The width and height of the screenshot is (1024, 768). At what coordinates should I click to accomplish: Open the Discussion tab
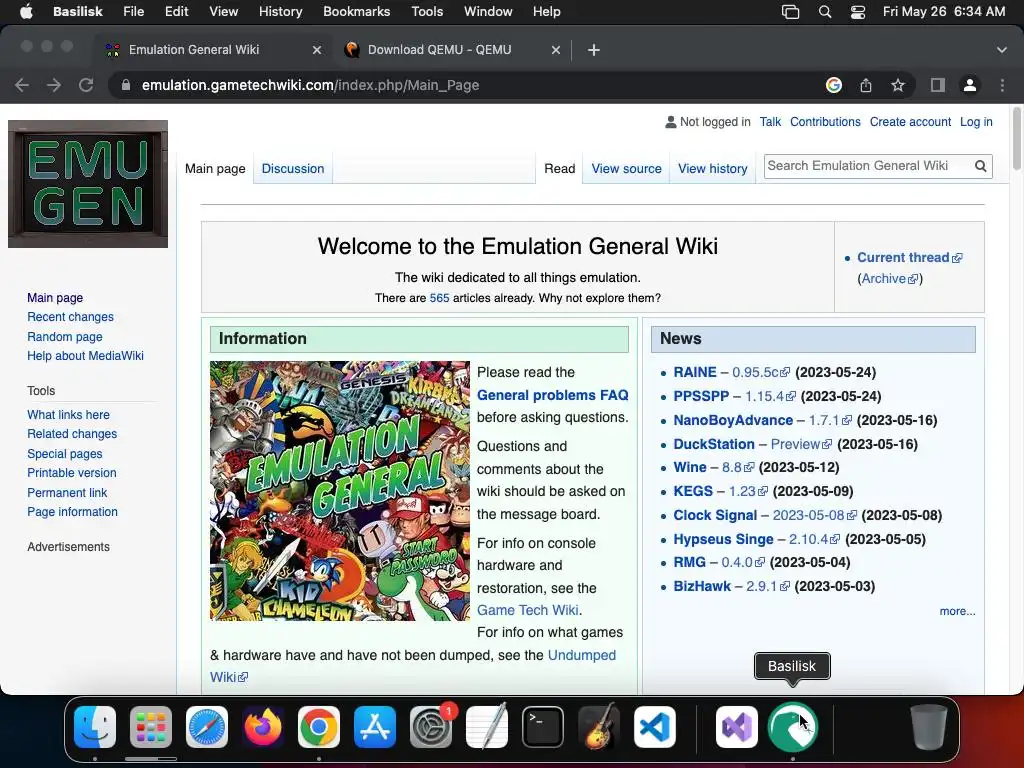pyautogui.click(x=293, y=168)
